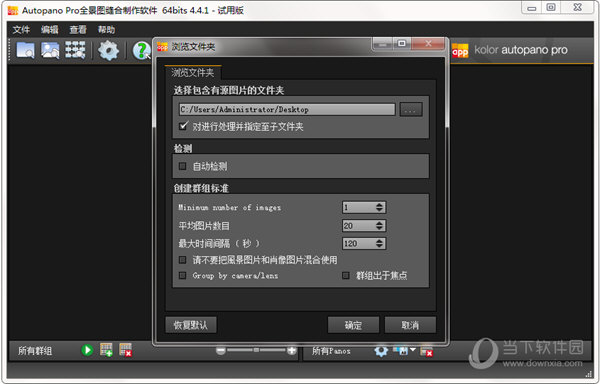Check the Group by camera/lens option
This screenshot has height=384, width=600.
[183, 275]
